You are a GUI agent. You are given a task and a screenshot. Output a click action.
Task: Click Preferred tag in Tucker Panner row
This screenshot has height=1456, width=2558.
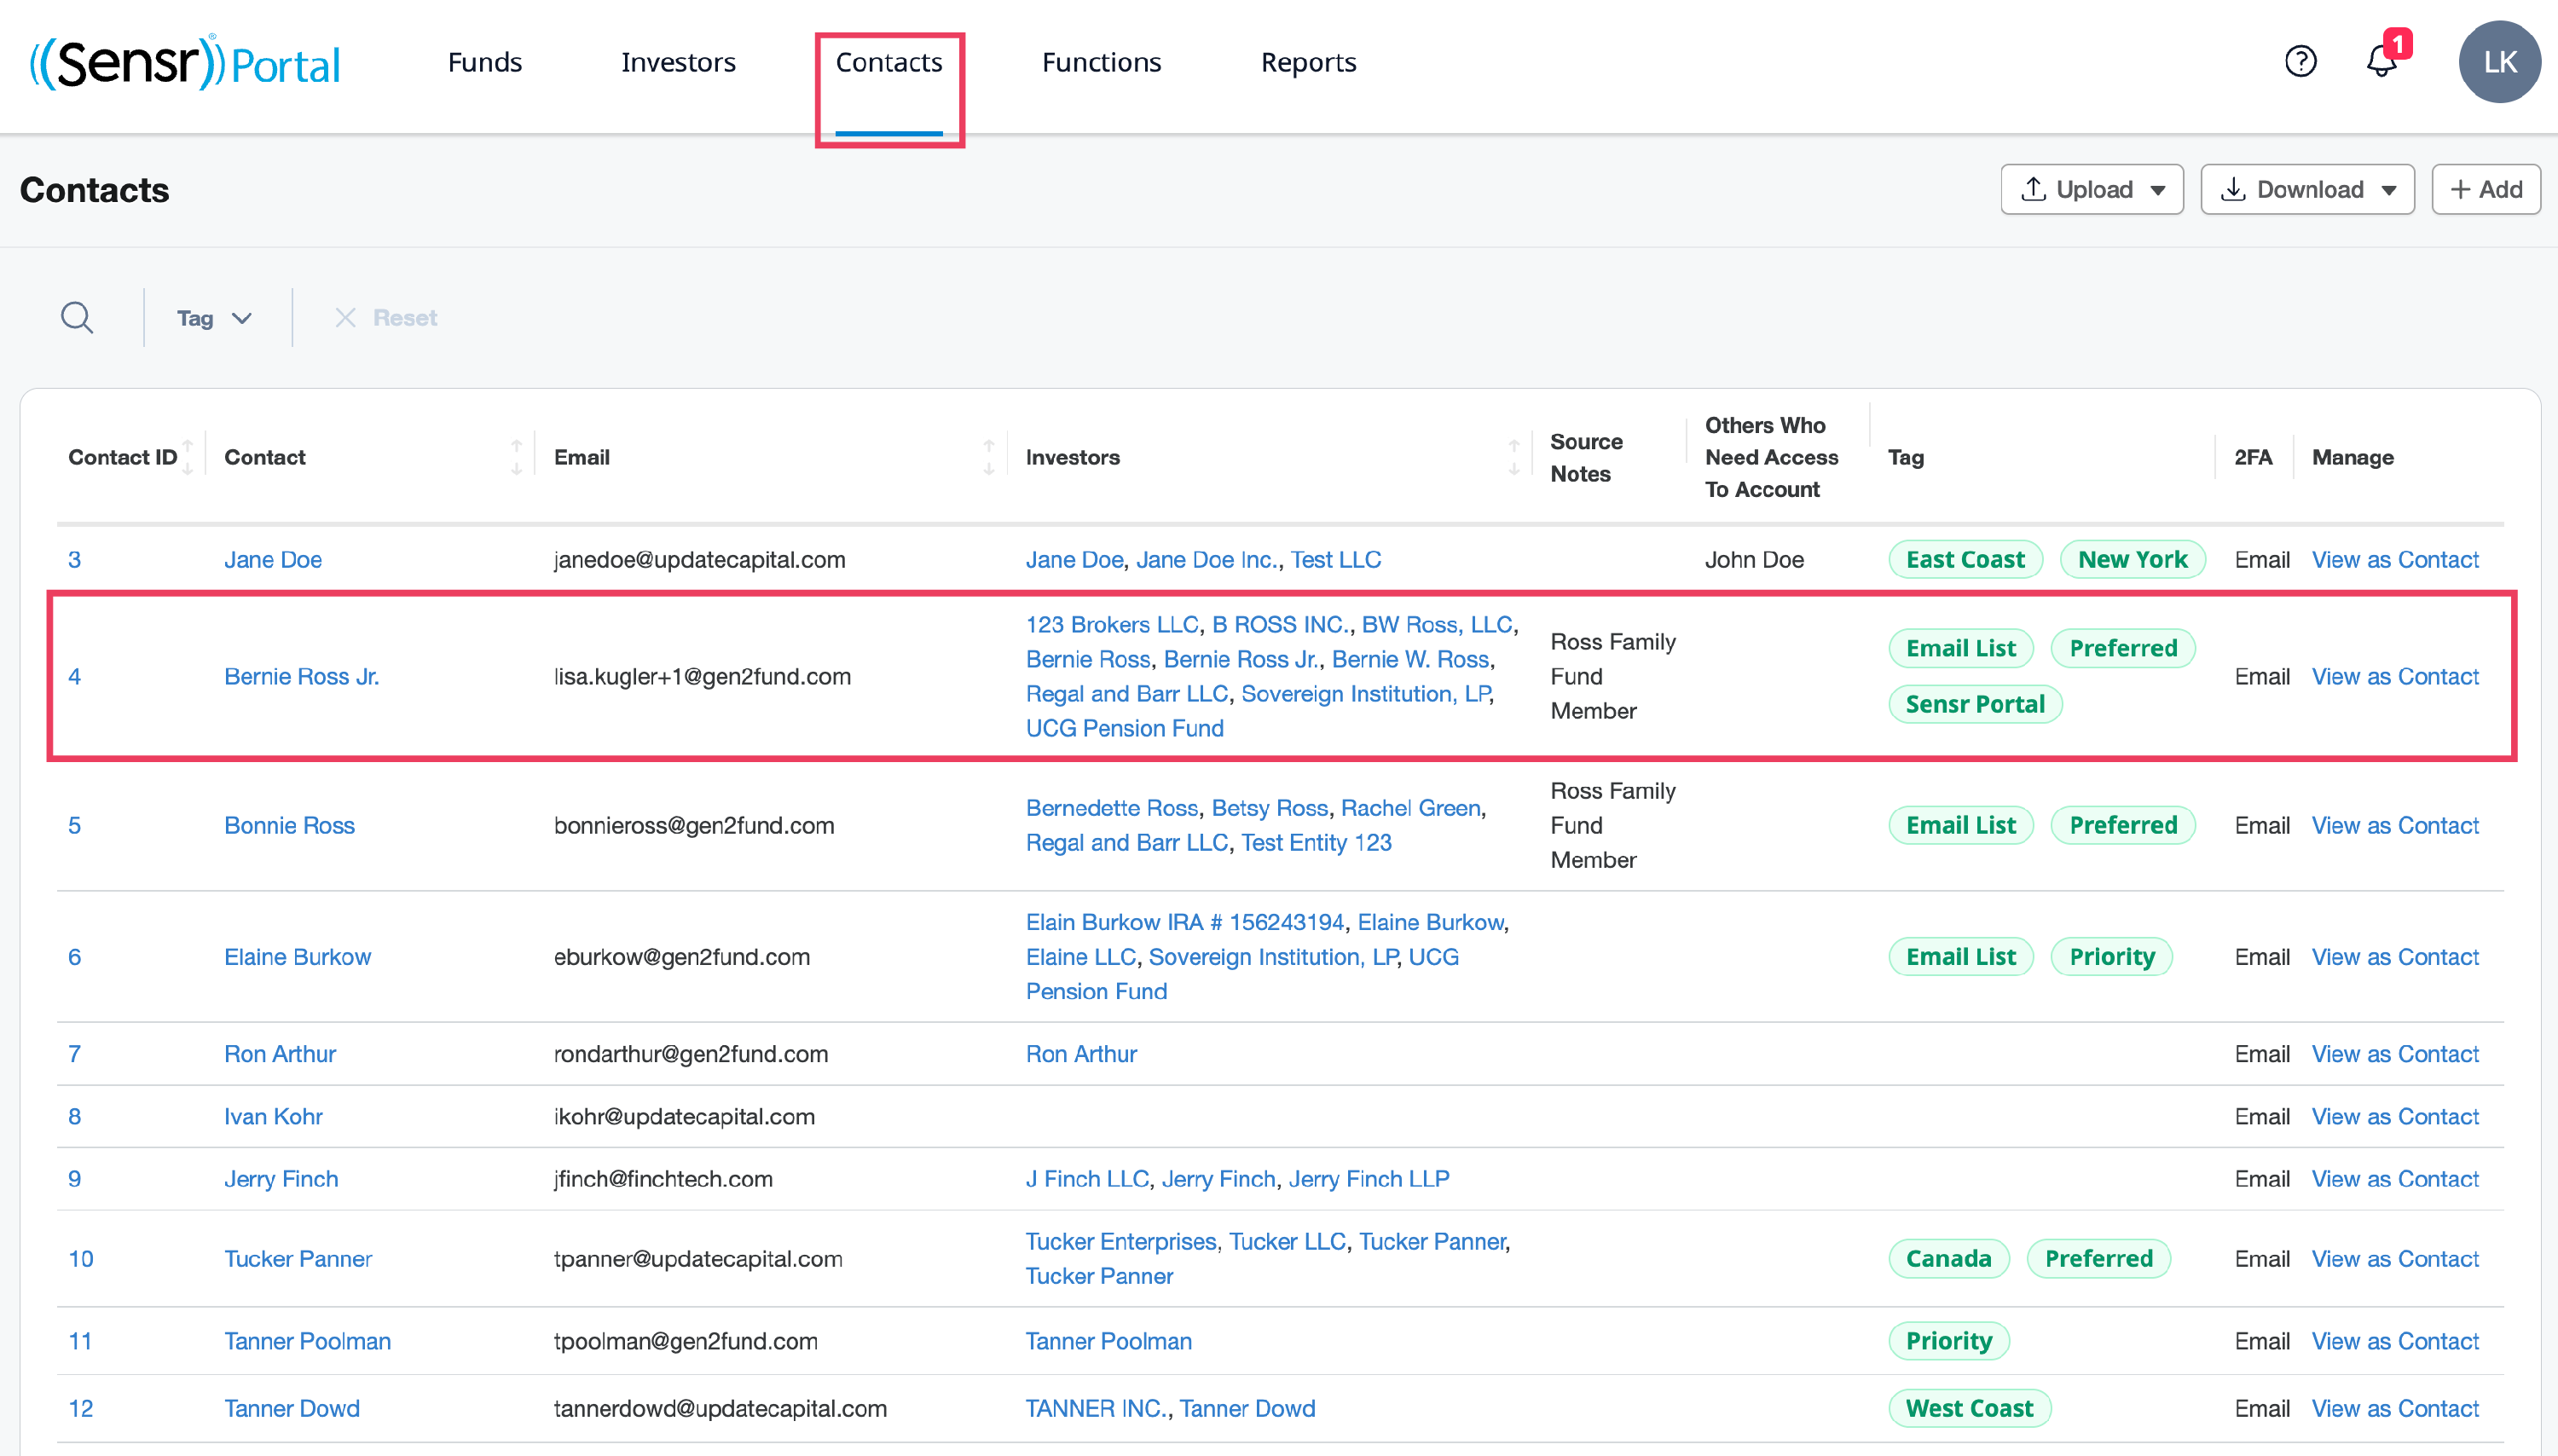point(2098,1259)
